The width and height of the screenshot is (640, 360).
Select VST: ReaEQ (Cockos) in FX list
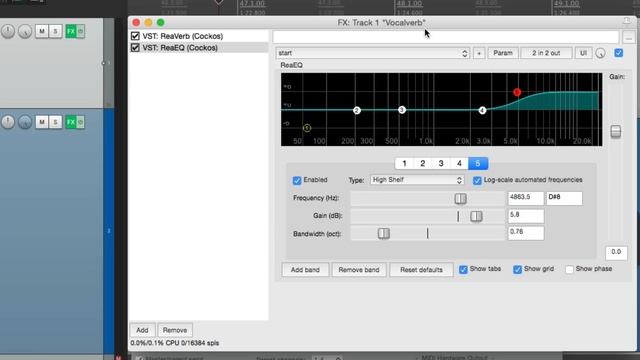pos(180,48)
